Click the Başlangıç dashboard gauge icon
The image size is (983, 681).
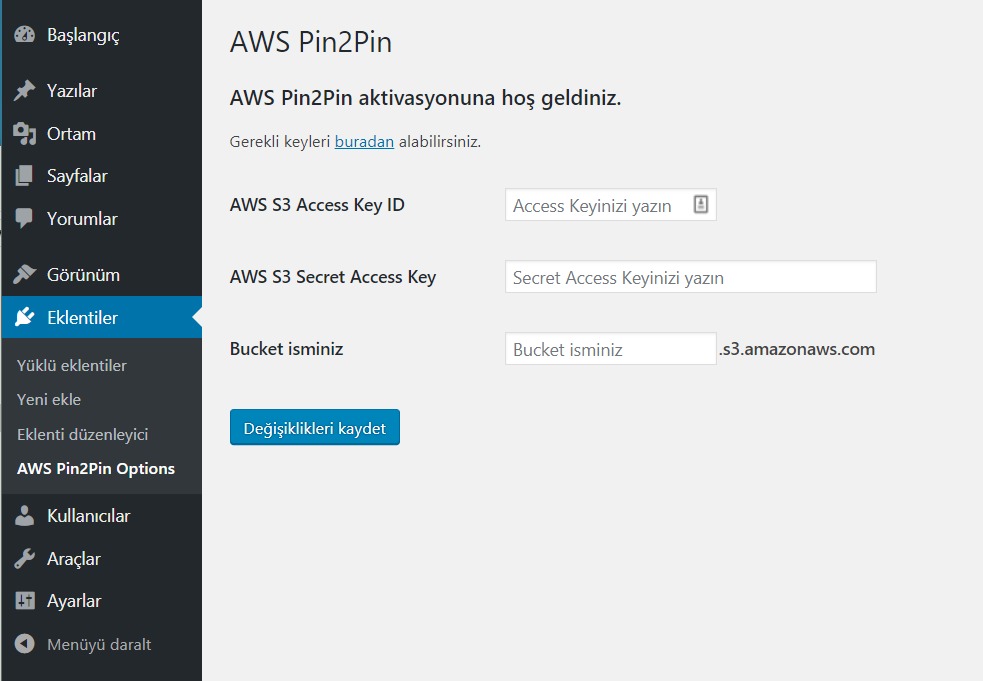24,35
